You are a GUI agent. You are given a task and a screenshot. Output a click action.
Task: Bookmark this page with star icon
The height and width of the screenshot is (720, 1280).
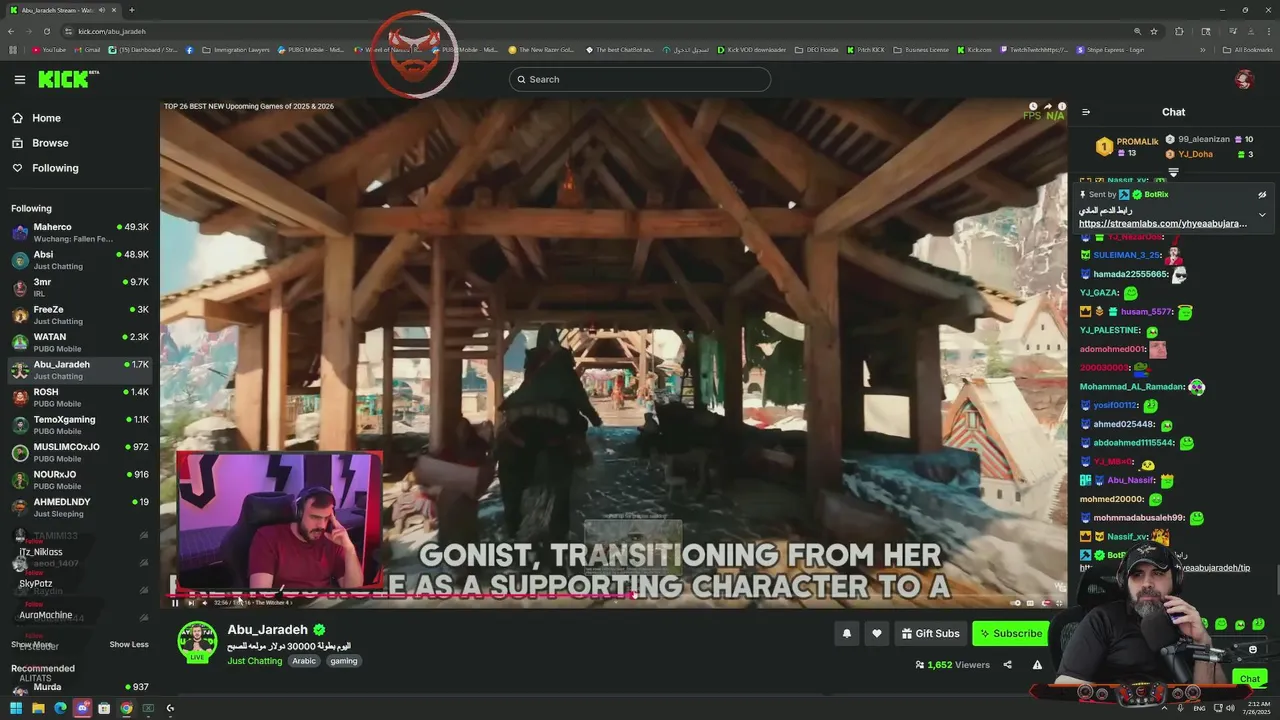1153,31
